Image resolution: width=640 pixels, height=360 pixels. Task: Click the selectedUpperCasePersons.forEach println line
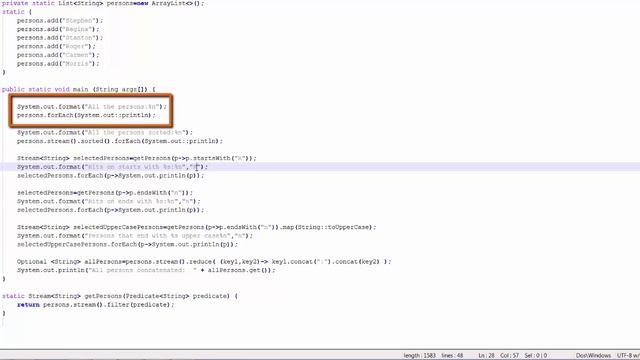tap(127, 244)
